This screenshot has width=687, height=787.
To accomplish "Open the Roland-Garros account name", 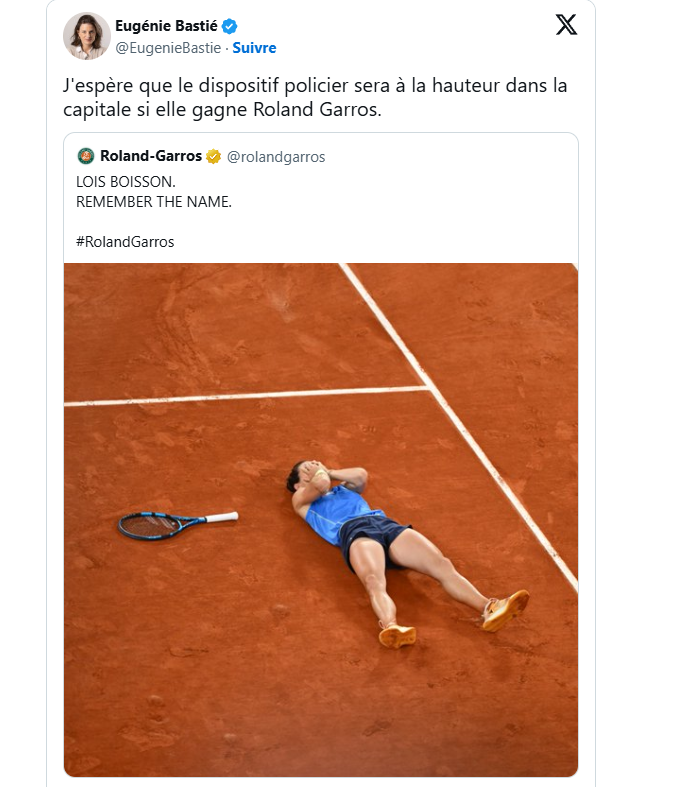I will [x=151, y=156].
